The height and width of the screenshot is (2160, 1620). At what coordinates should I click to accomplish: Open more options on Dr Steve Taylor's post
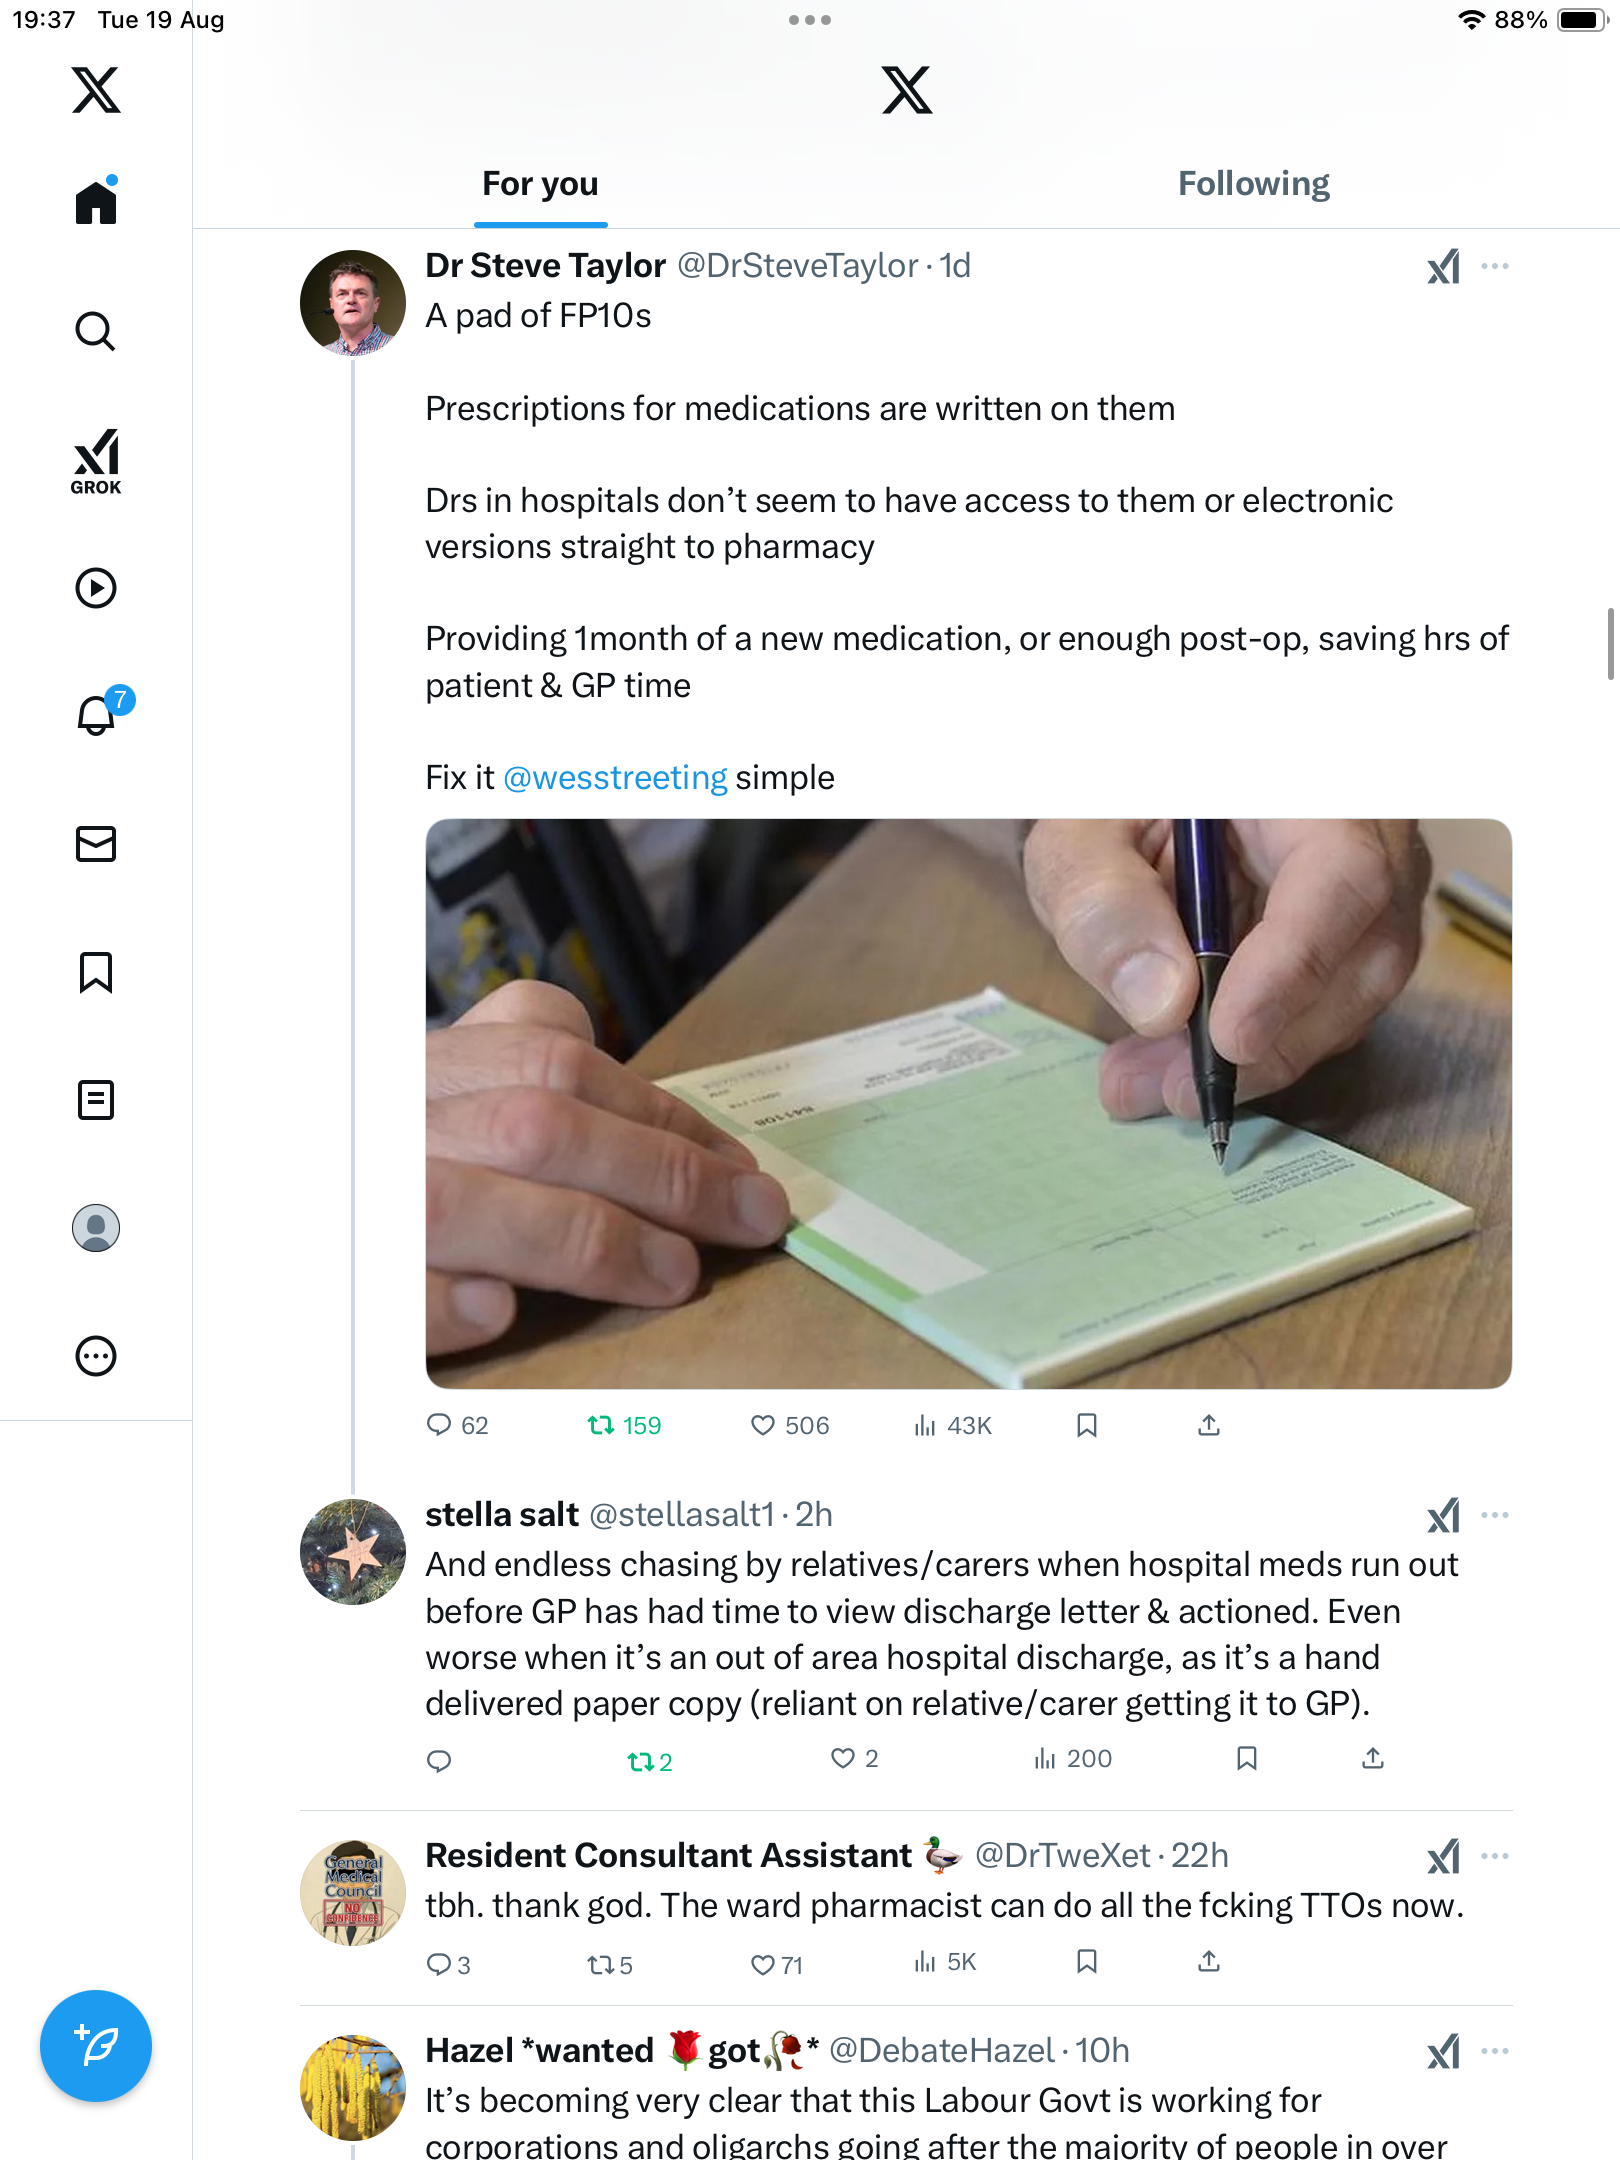pyautogui.click(x=1495, y=266)
